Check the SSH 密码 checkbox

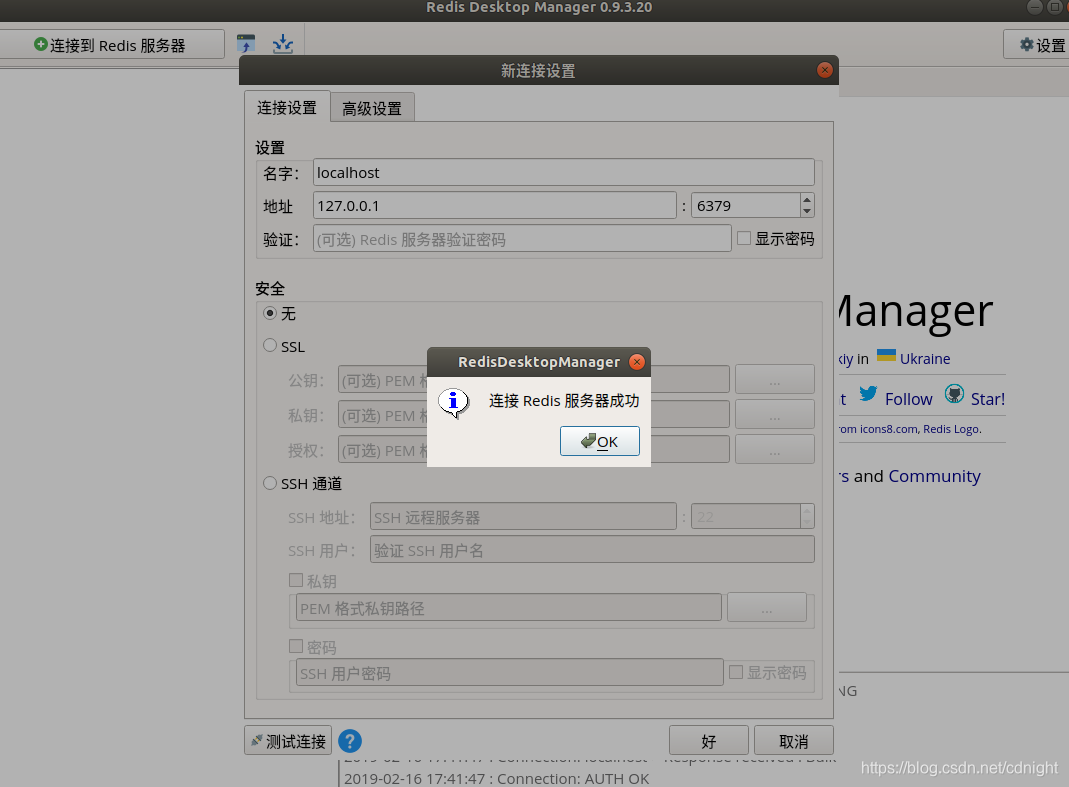pos(296,646)
